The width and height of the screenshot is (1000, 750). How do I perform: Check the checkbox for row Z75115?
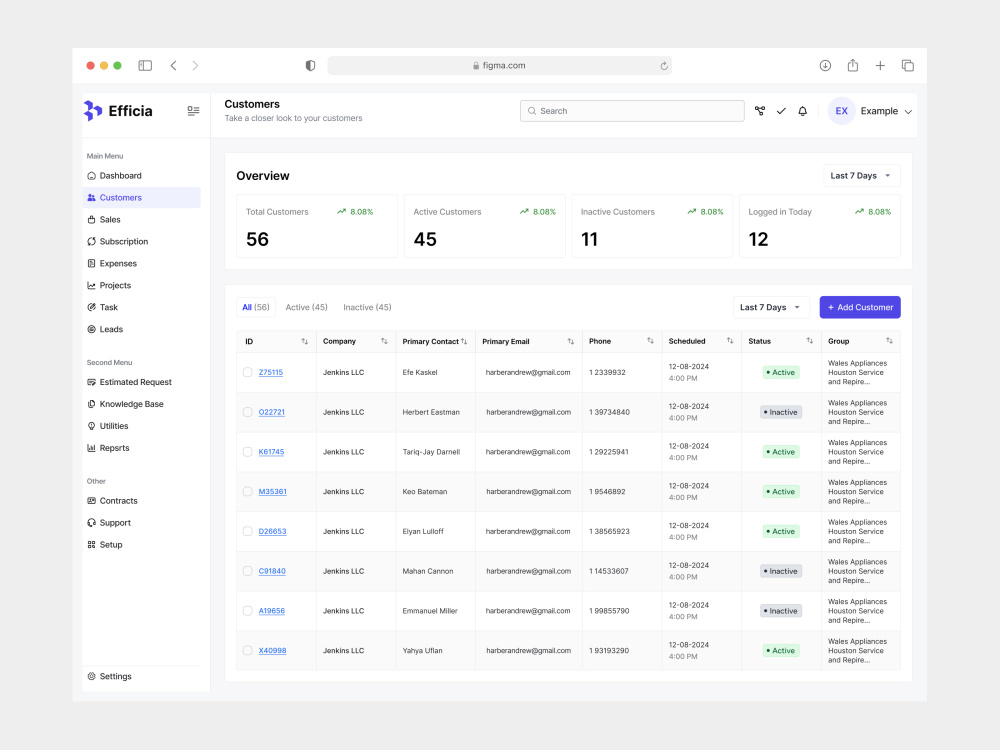point(247,372)
